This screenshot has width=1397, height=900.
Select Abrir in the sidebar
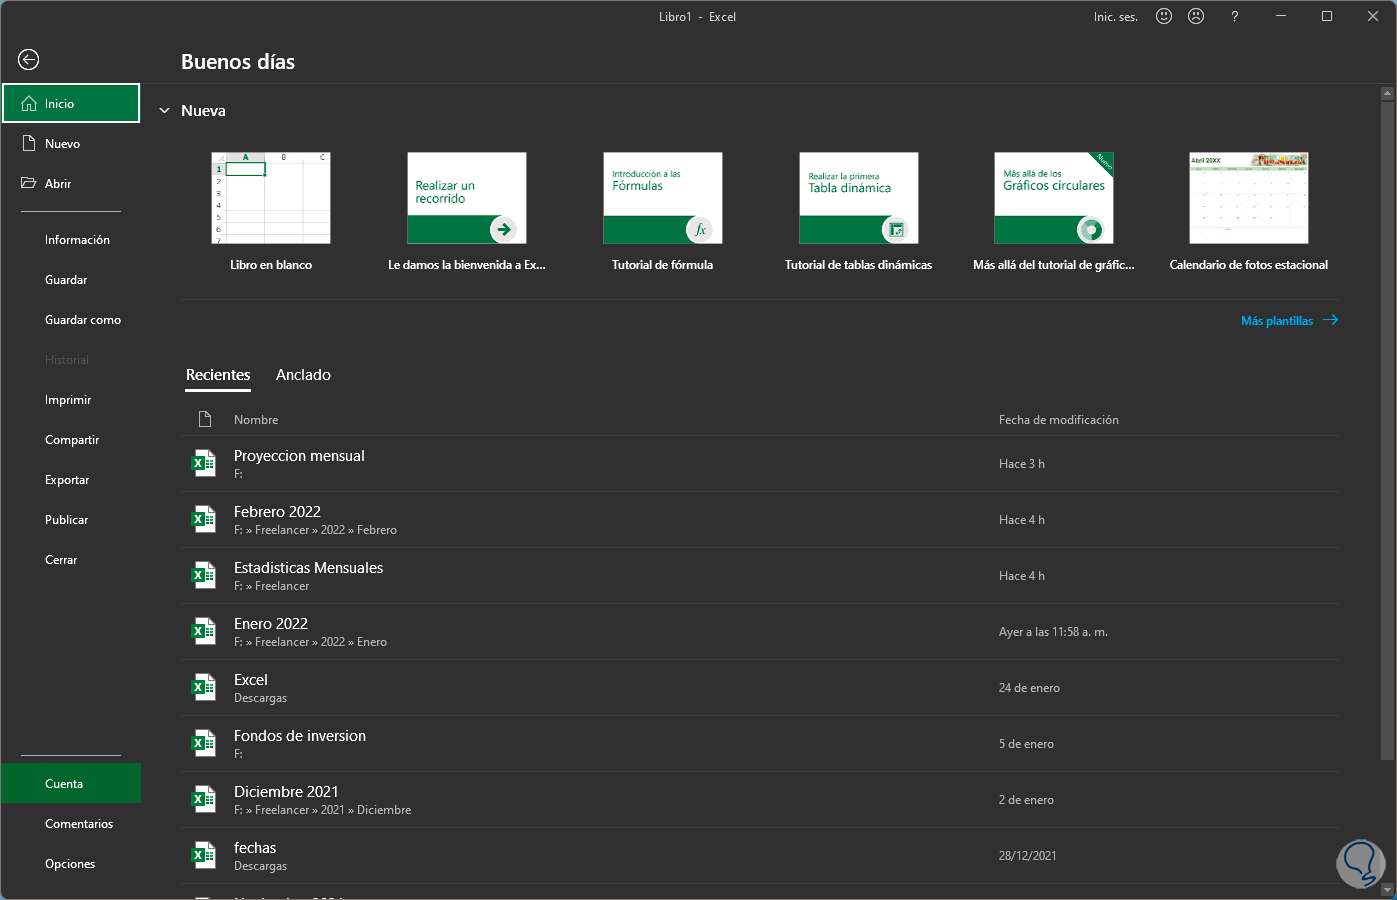71,183
